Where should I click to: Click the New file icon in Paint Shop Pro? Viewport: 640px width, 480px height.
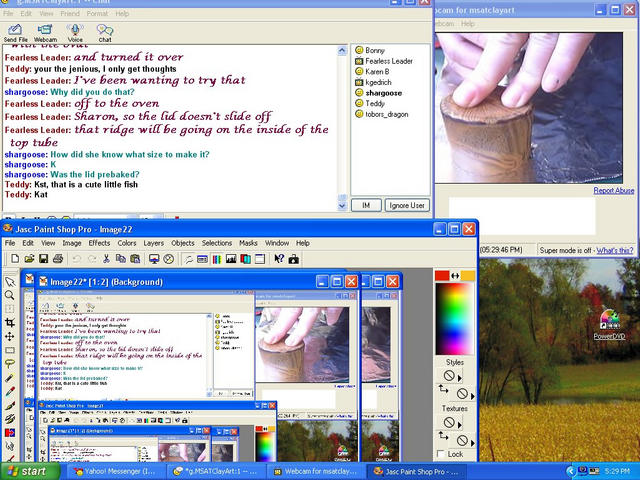coord(15,259)
